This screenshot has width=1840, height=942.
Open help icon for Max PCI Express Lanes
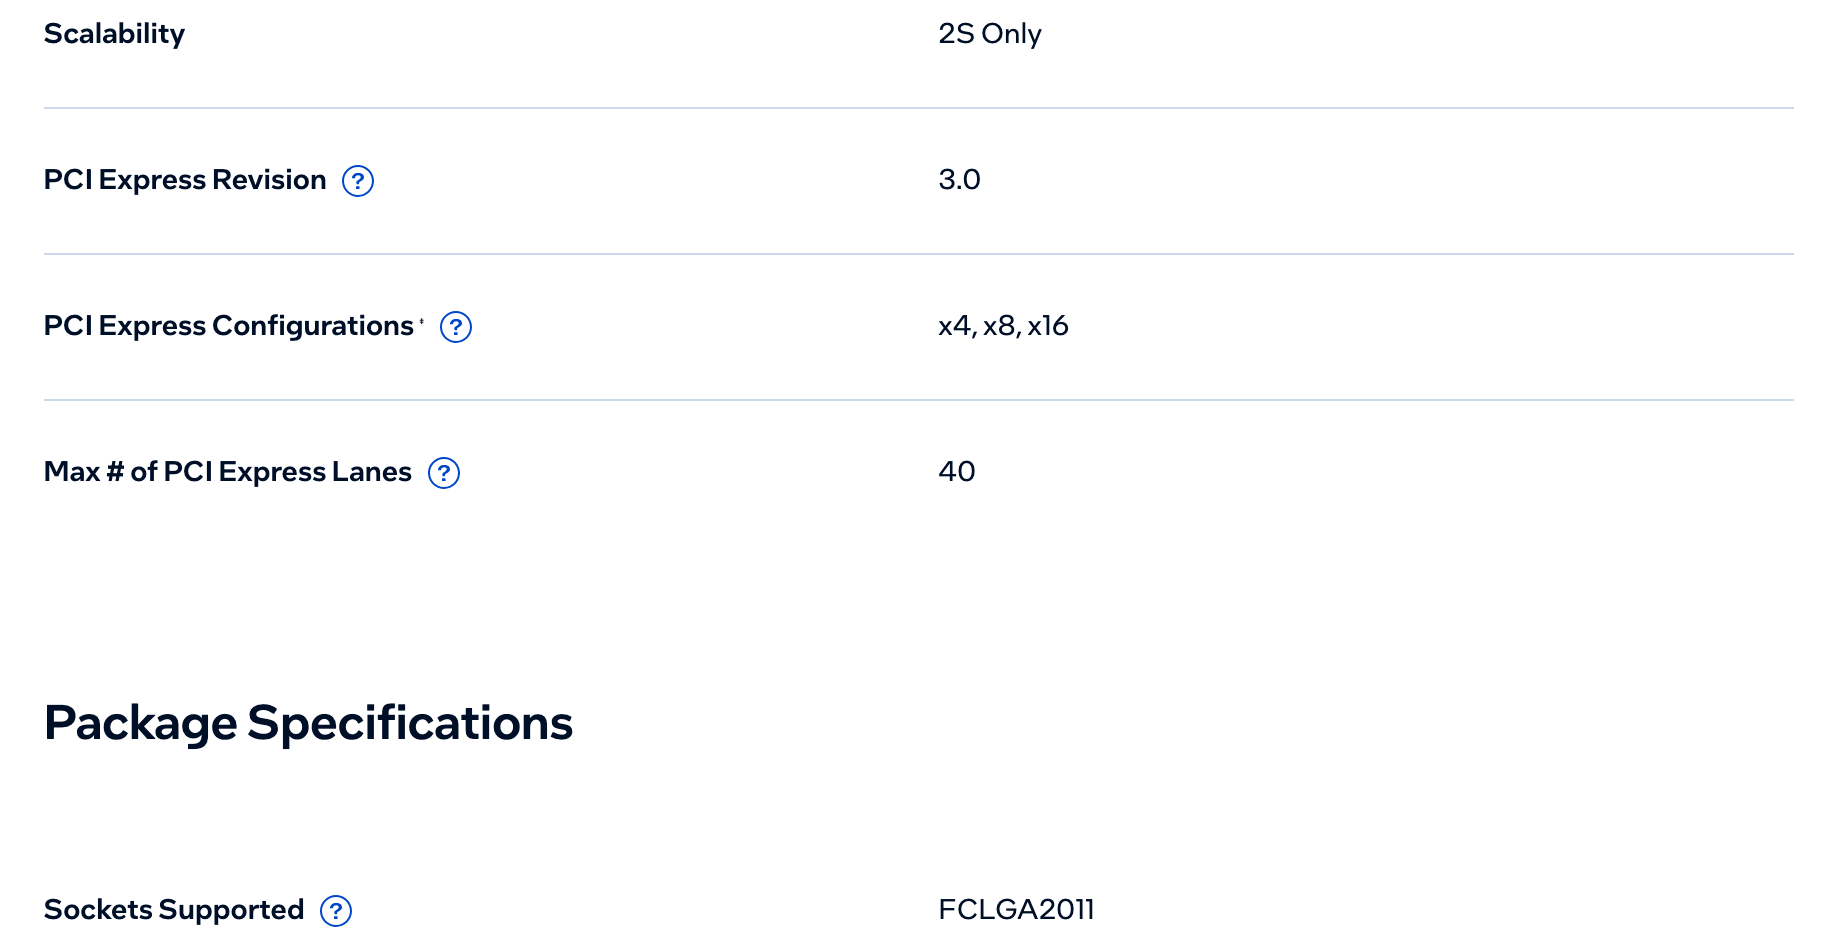[x=444, y=473]
